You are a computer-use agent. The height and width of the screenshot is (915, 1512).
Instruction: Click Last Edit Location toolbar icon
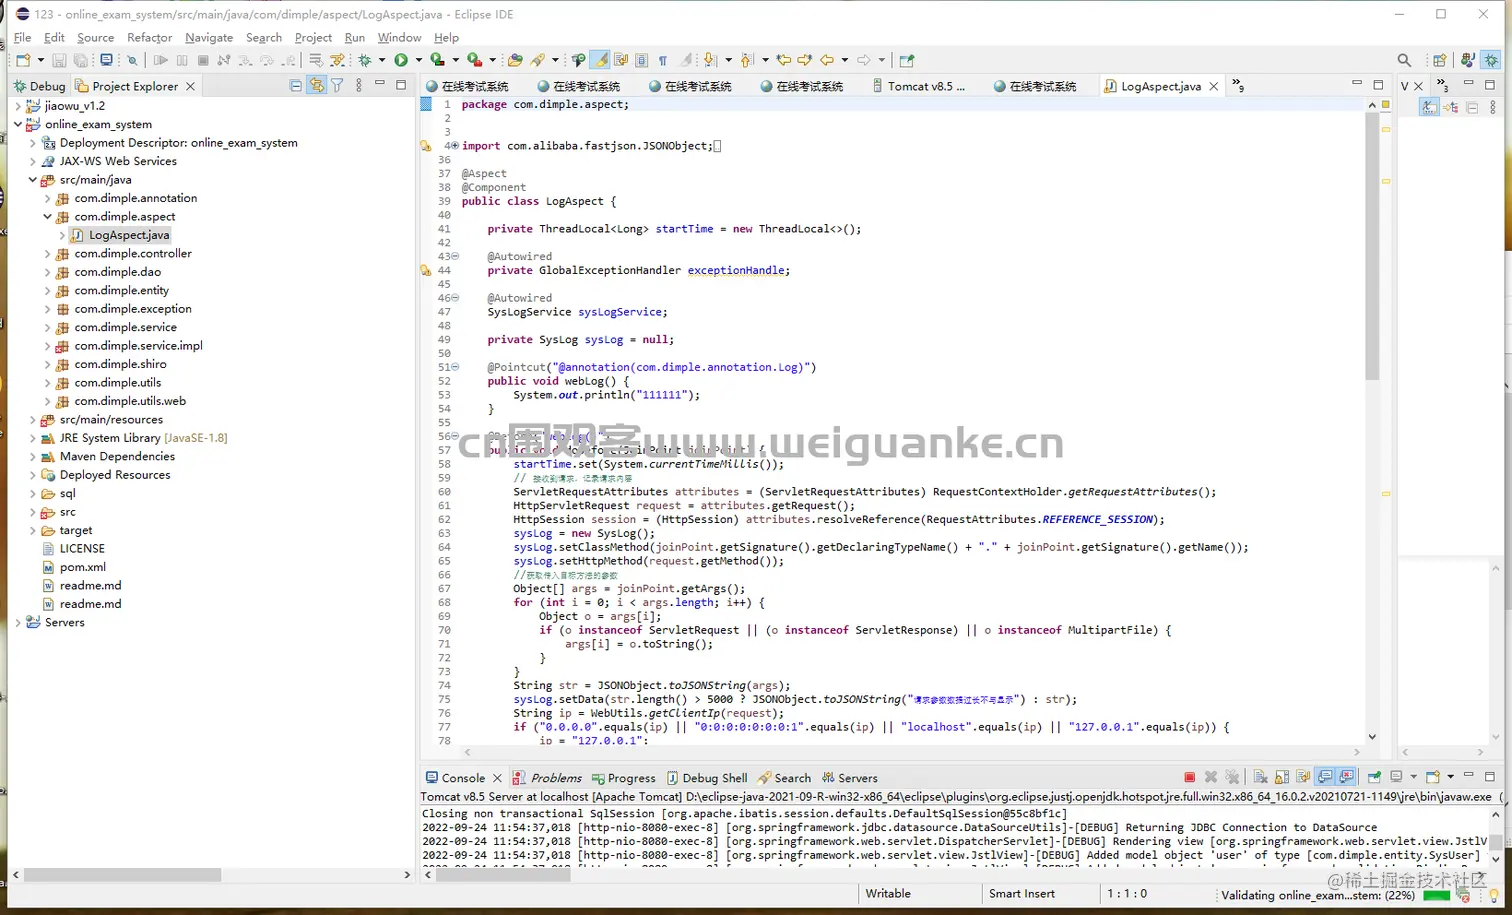784,60
